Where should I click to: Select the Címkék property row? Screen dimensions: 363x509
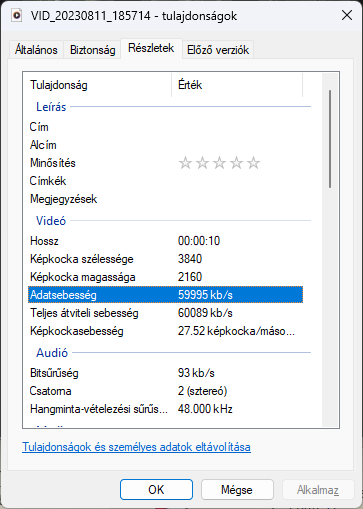tap(166, 181)
